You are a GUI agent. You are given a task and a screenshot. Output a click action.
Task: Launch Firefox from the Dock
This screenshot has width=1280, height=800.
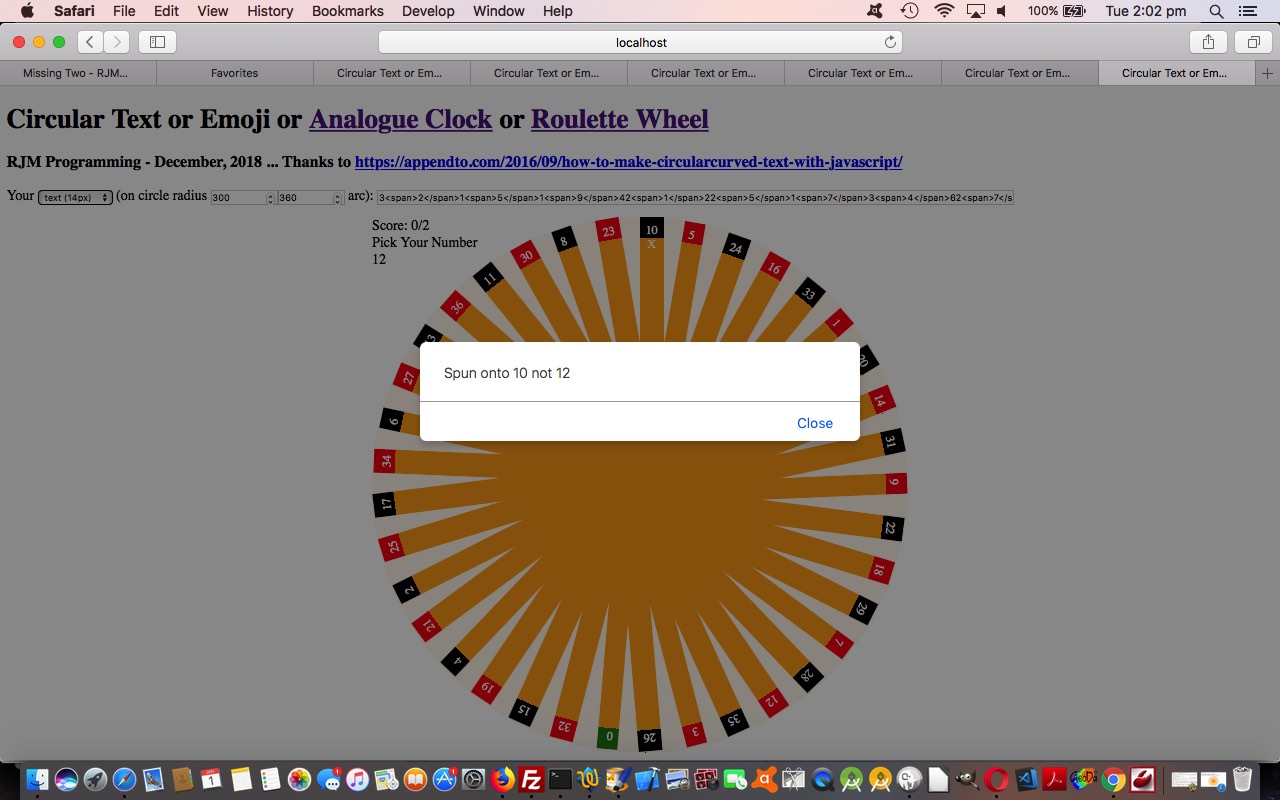(x=502, y=779)
